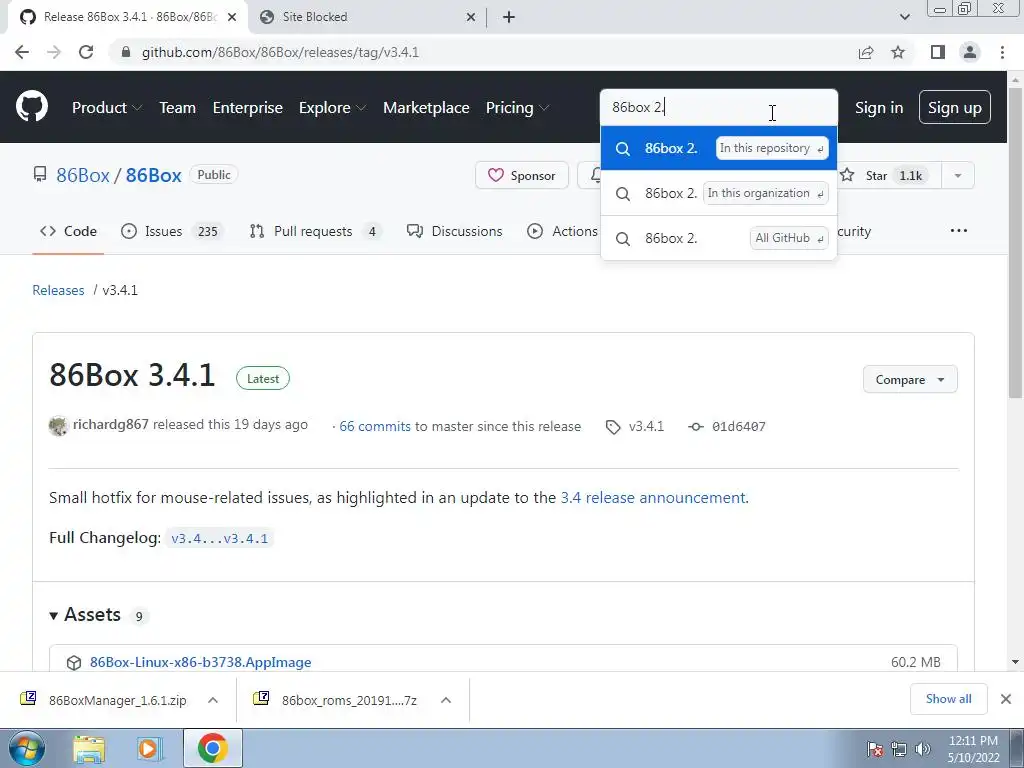
Task: Expand the Explore menu
Action: coord(332,108)
